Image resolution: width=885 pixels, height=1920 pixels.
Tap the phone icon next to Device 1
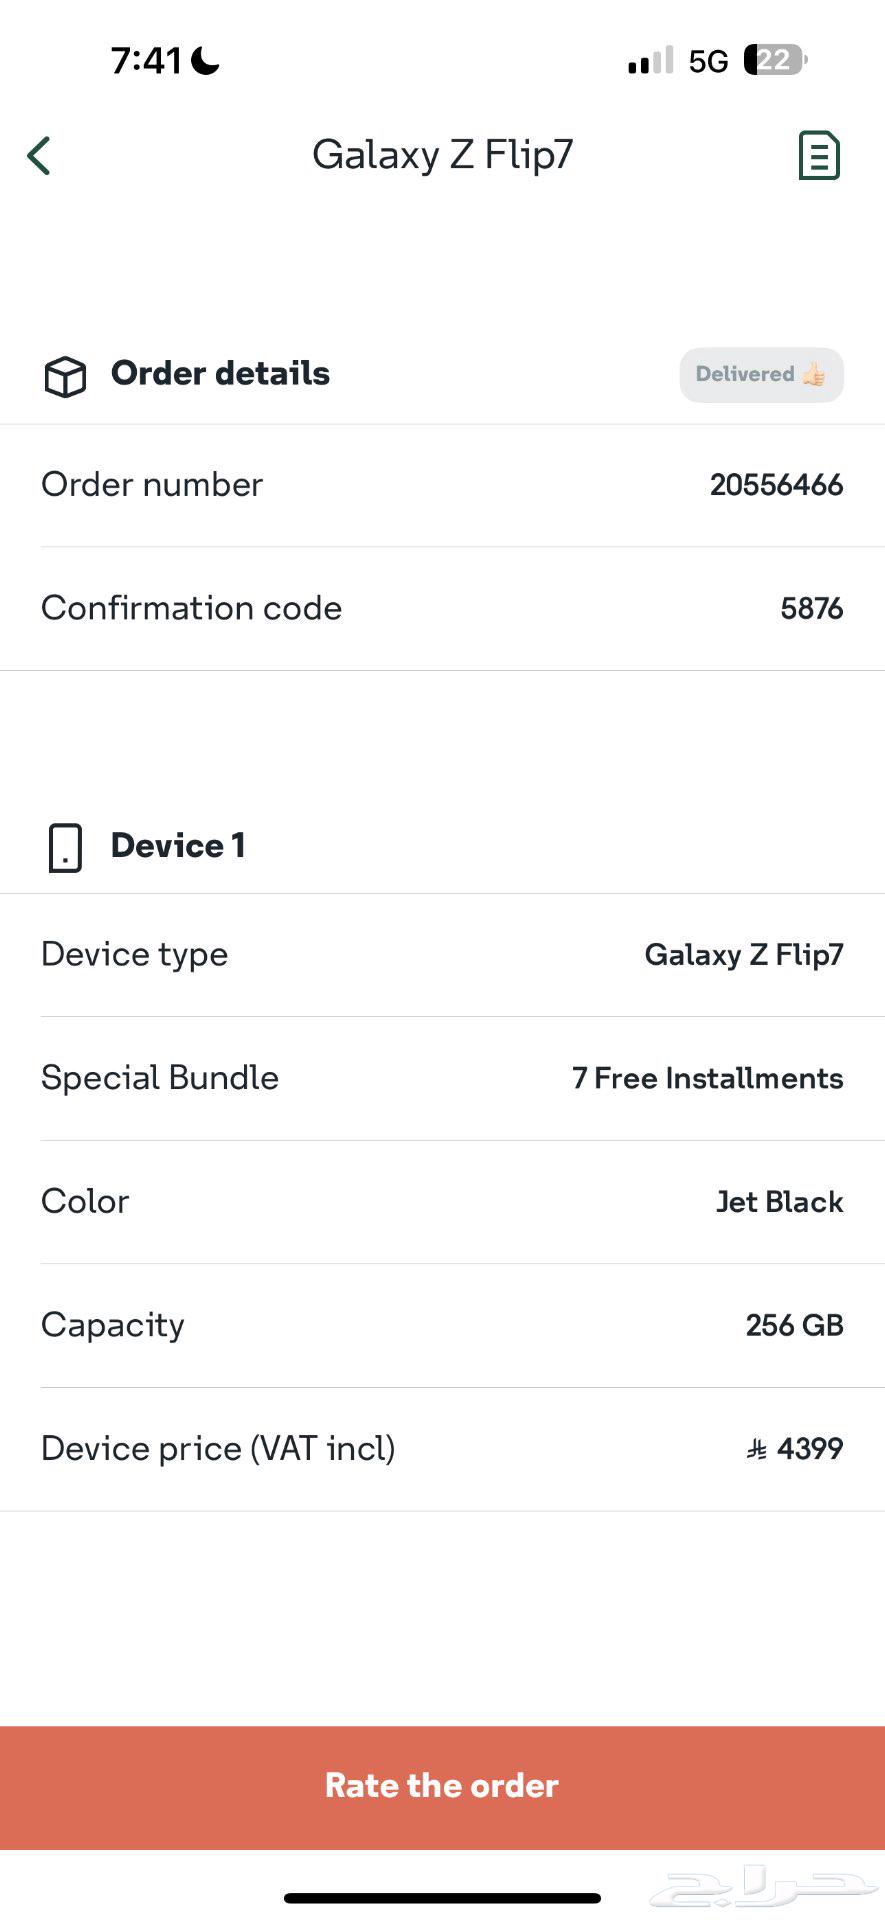pos(64,846)
